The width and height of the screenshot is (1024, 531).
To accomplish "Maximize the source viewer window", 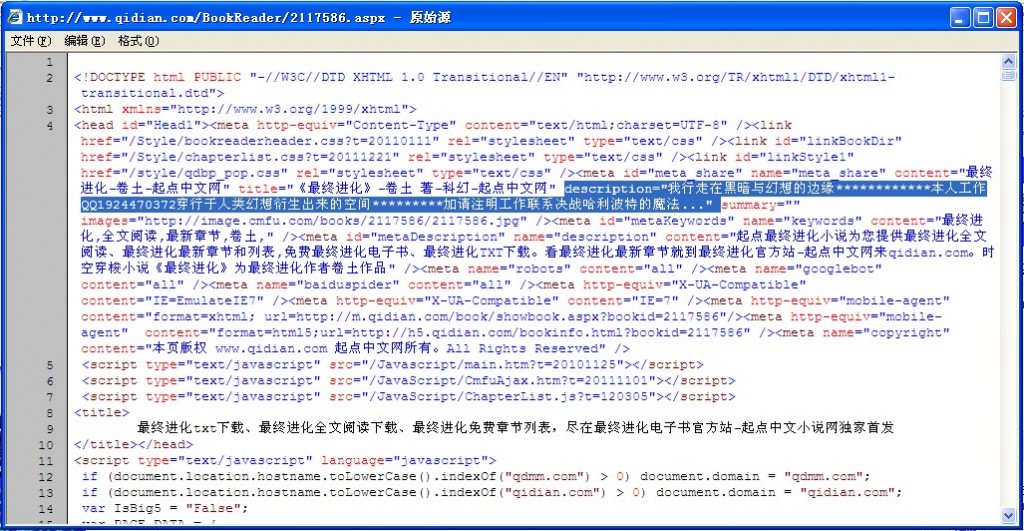I will (983, 18).
